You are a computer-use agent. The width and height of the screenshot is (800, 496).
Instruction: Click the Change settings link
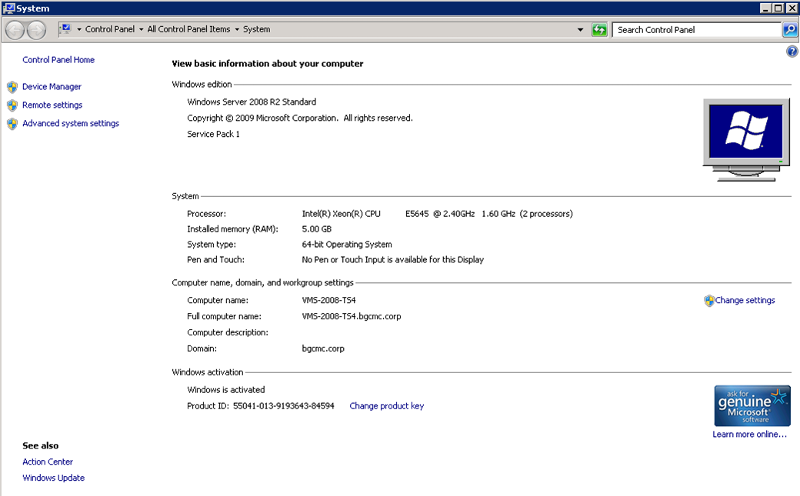[745, 301]
